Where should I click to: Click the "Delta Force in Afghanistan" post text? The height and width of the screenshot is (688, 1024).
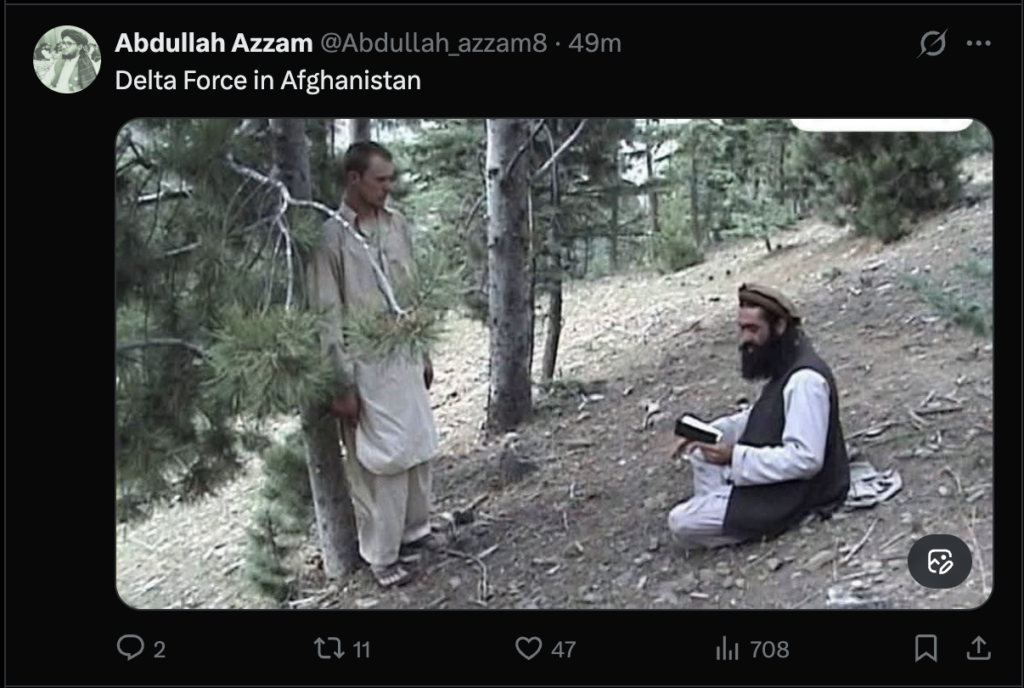(268, 80)
